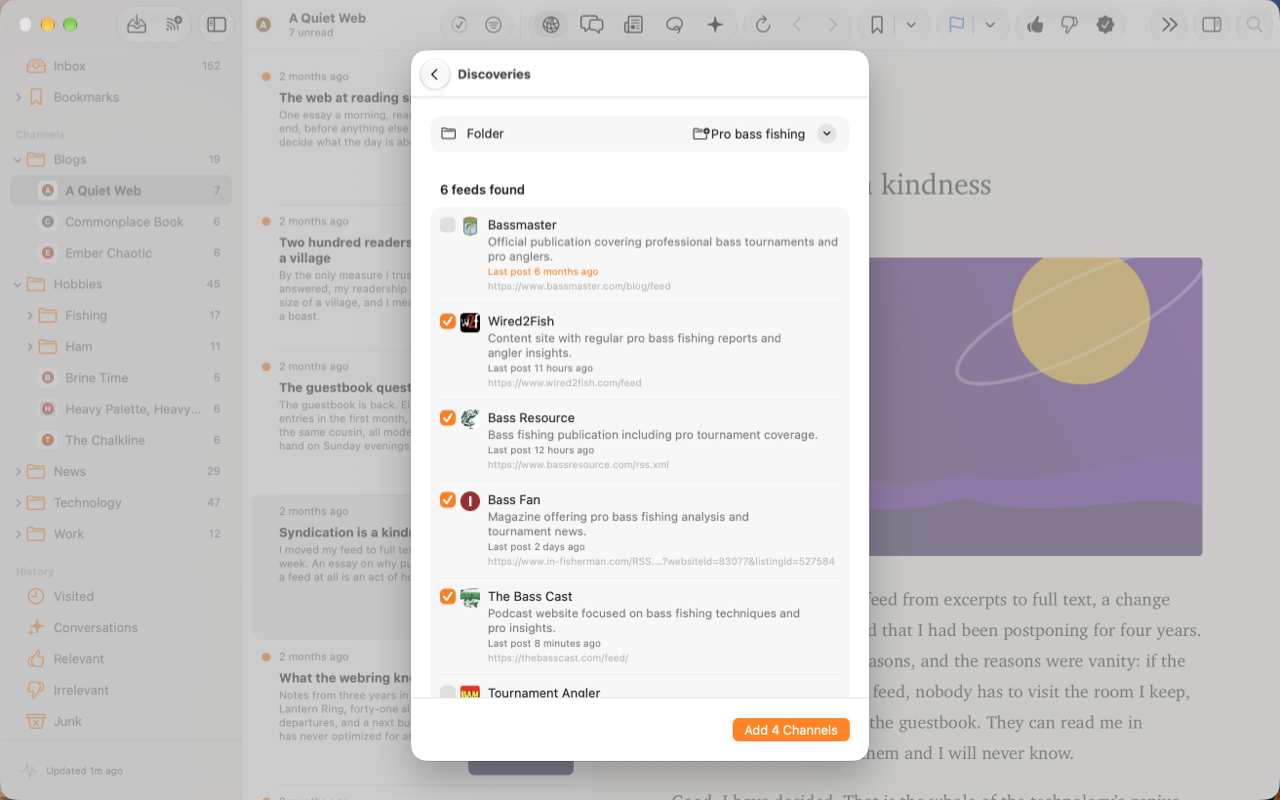Expand the Fishing folder
The height and width of the screenshot is (800, 1280).
click(30, 315)
